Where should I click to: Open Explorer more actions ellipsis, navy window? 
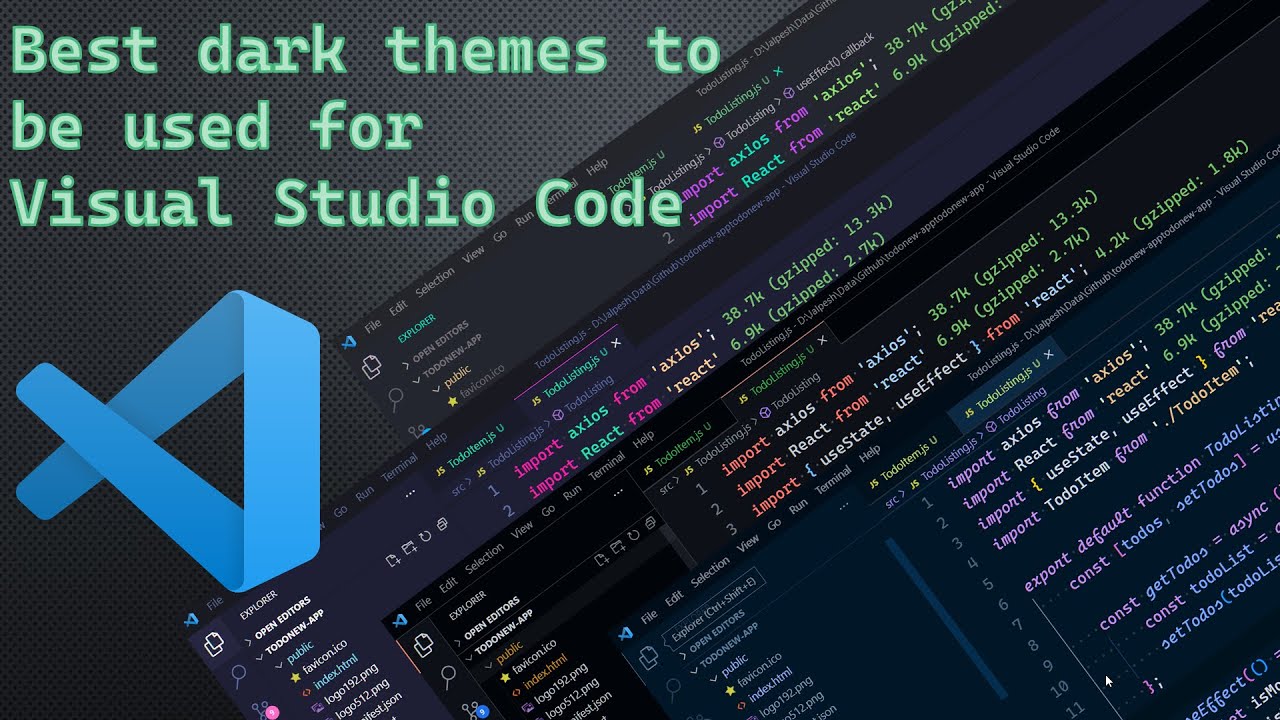coord(843,505)
